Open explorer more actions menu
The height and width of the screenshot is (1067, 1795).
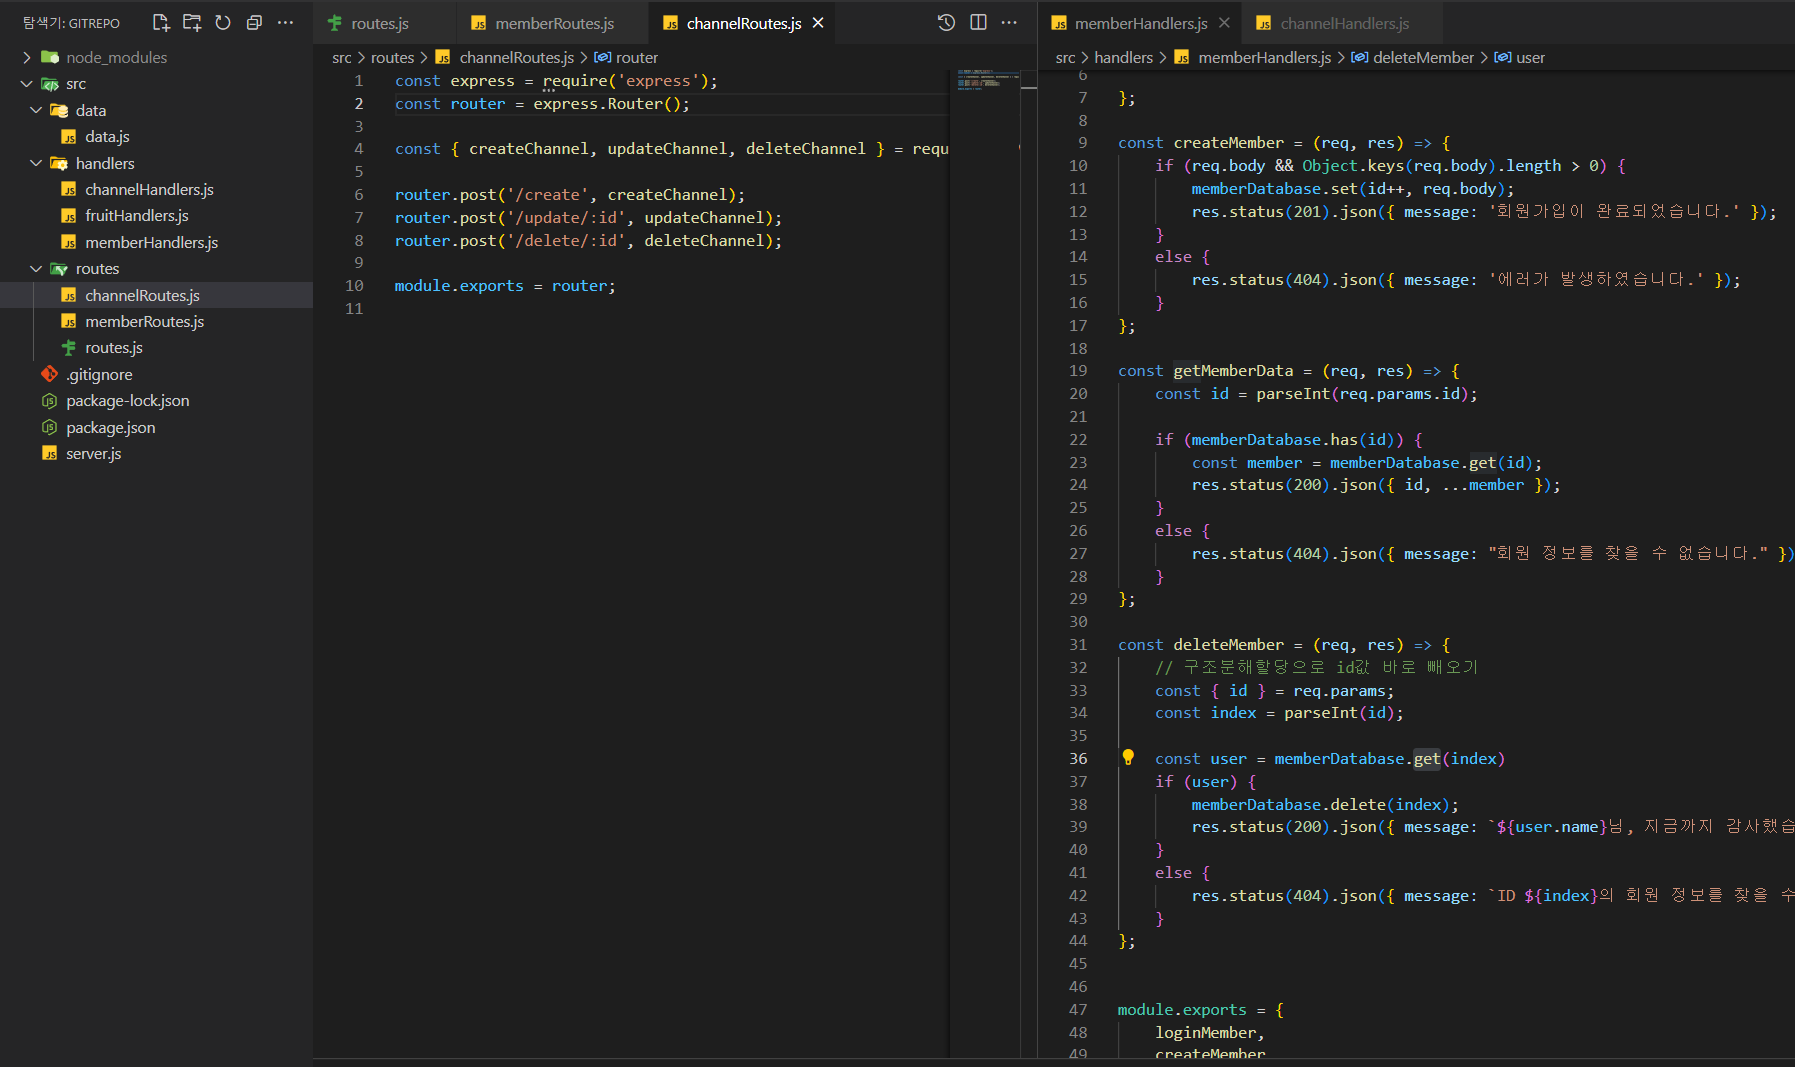click(285, 22)
